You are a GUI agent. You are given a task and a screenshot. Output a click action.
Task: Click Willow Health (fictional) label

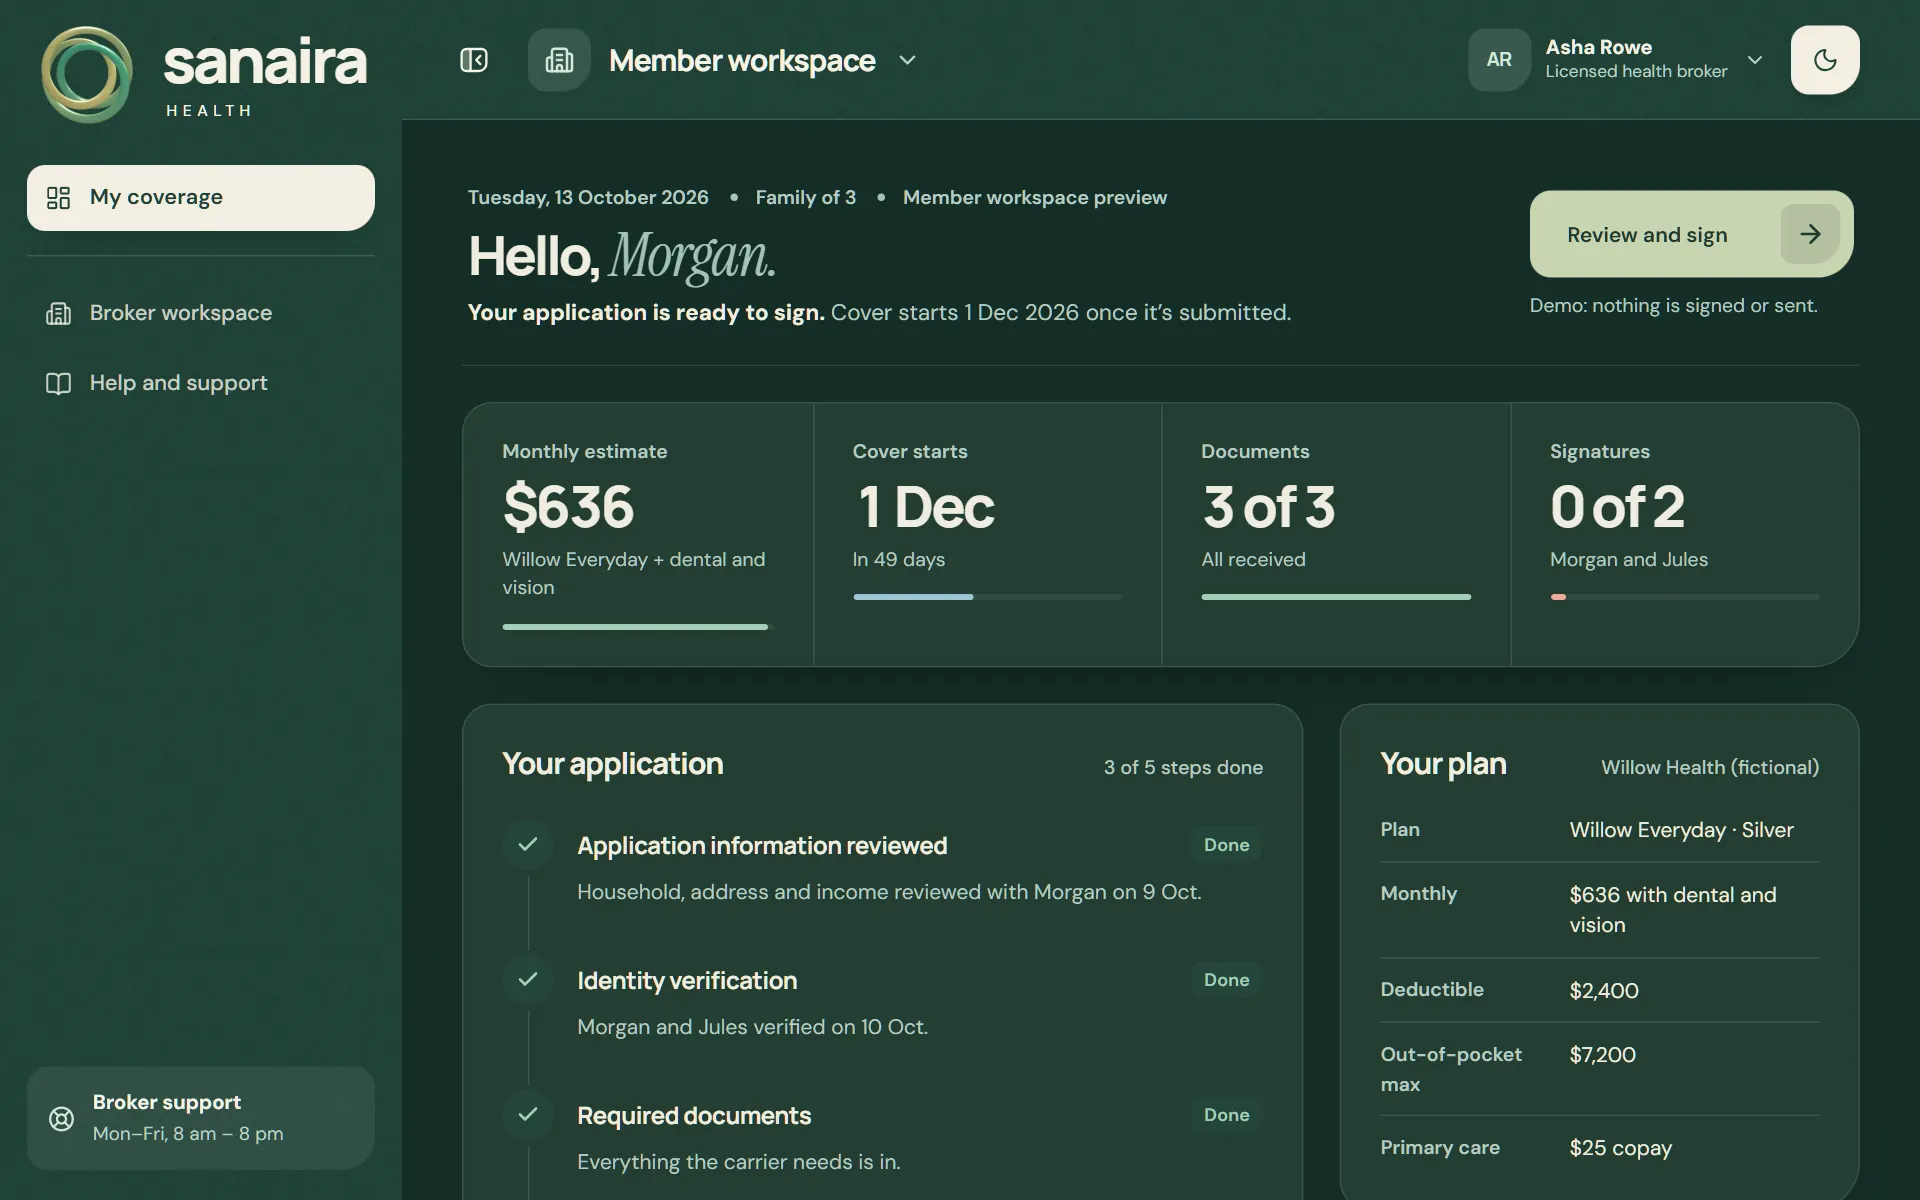(x=1710, y=767)
